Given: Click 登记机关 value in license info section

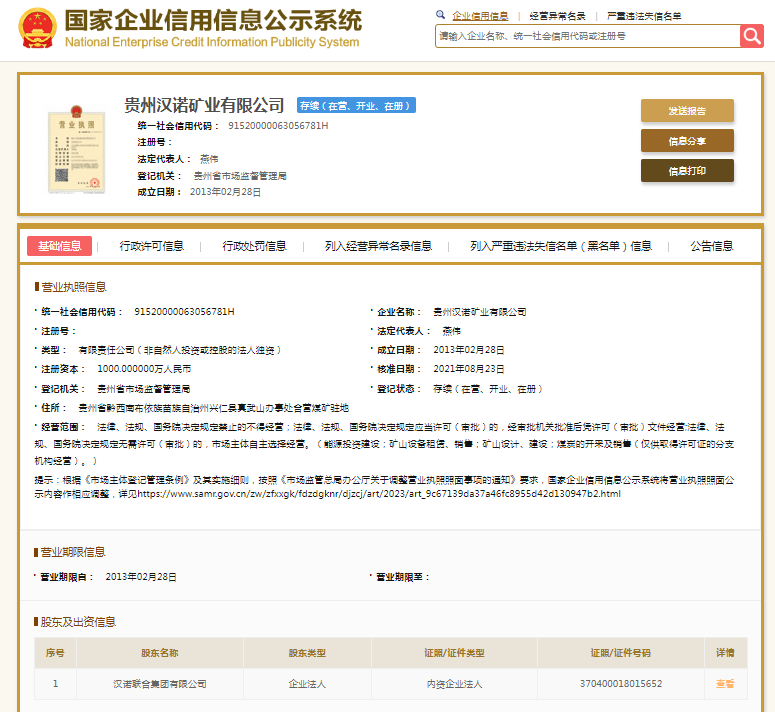Looking at the screenshot, I should point(144,389).
